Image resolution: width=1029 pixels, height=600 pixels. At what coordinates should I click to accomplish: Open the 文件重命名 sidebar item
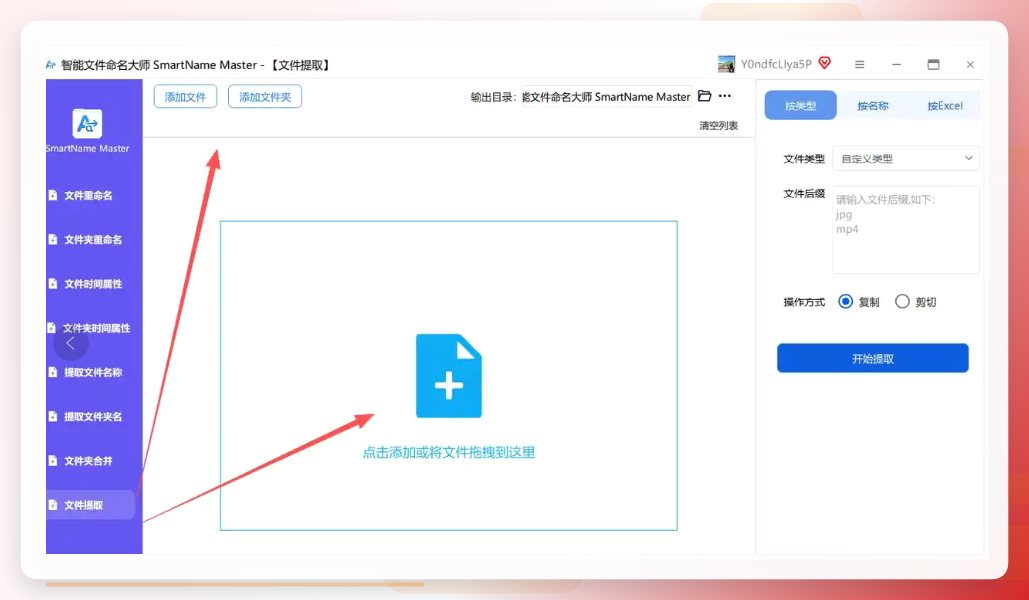89,196
